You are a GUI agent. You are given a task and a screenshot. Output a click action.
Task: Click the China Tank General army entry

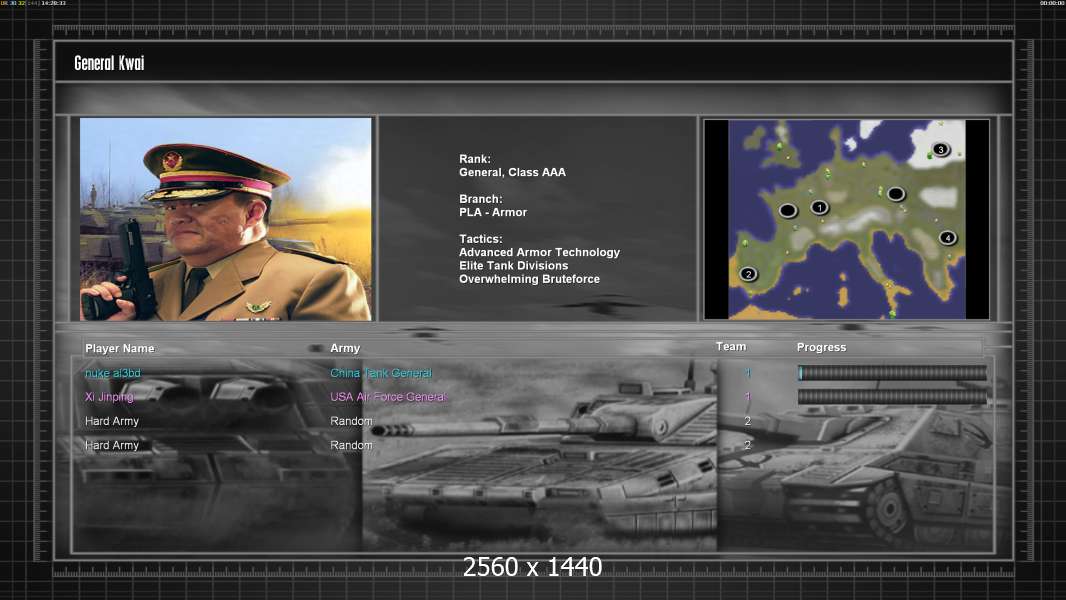381,373
